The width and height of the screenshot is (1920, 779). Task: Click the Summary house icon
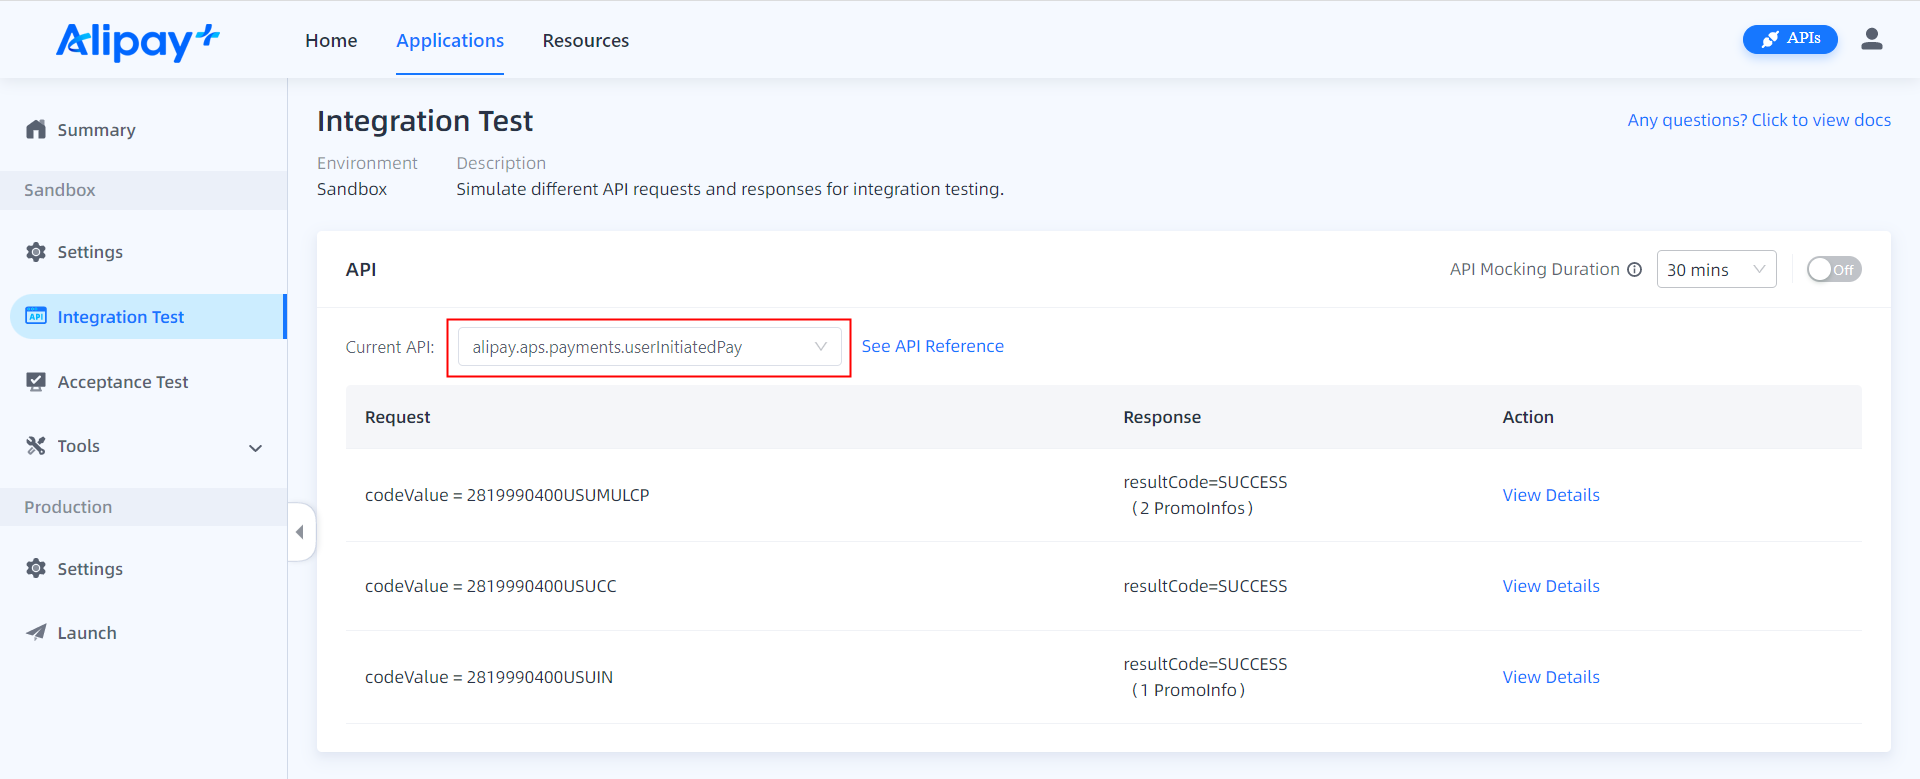36,130
